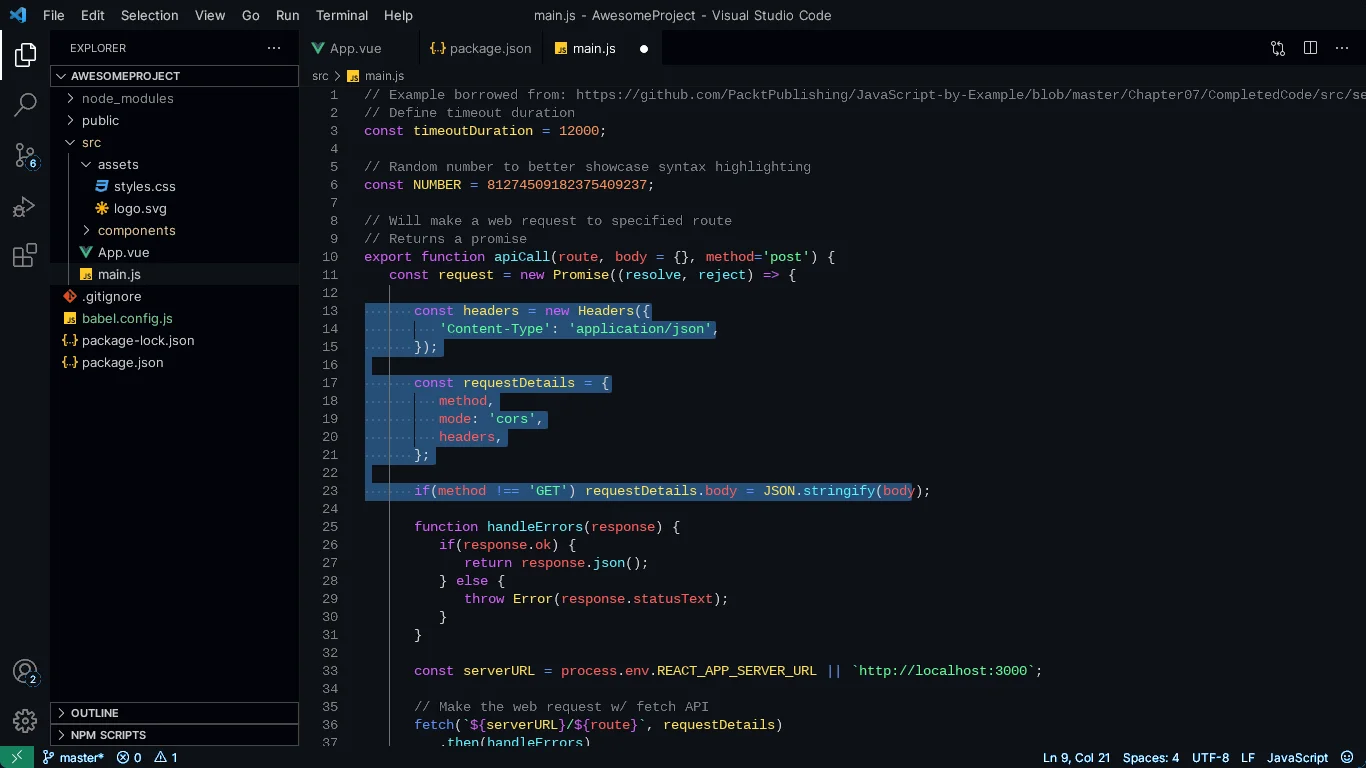
Task: Open package-lock.json file
Action: pos(175,340)
